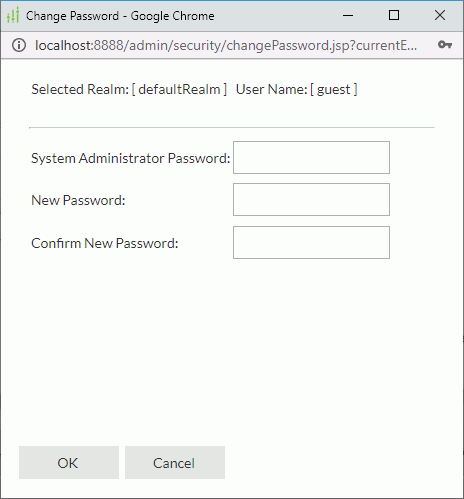Click the guest user name text
Image resolution: width=464 pixels, height=499 pixels.
334,90
